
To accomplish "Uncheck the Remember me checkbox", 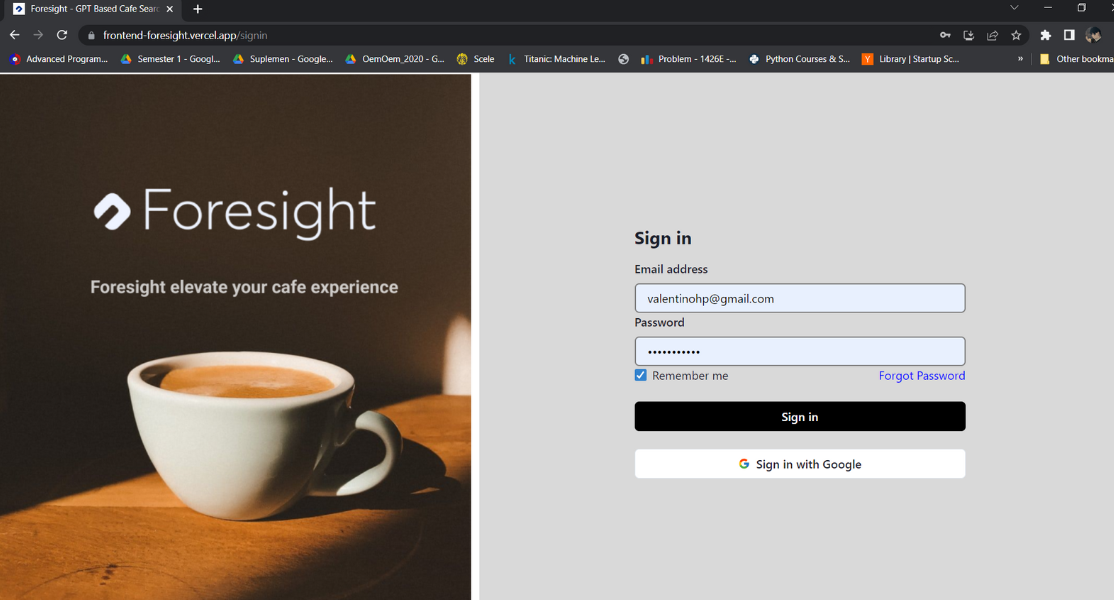I will (641, 376).
